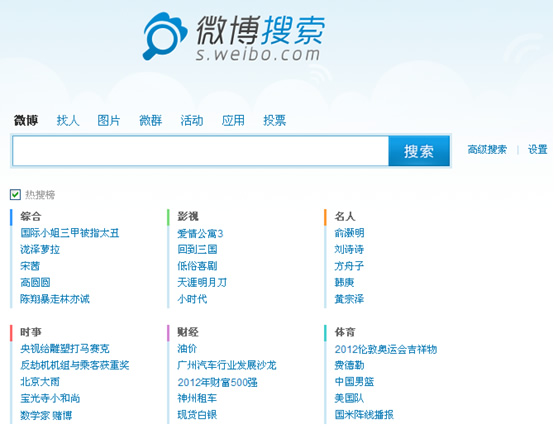Open celebrity link 刘诗诗
Screen dimensions: 554x430
pyautogui.click(x=349, y=249)
